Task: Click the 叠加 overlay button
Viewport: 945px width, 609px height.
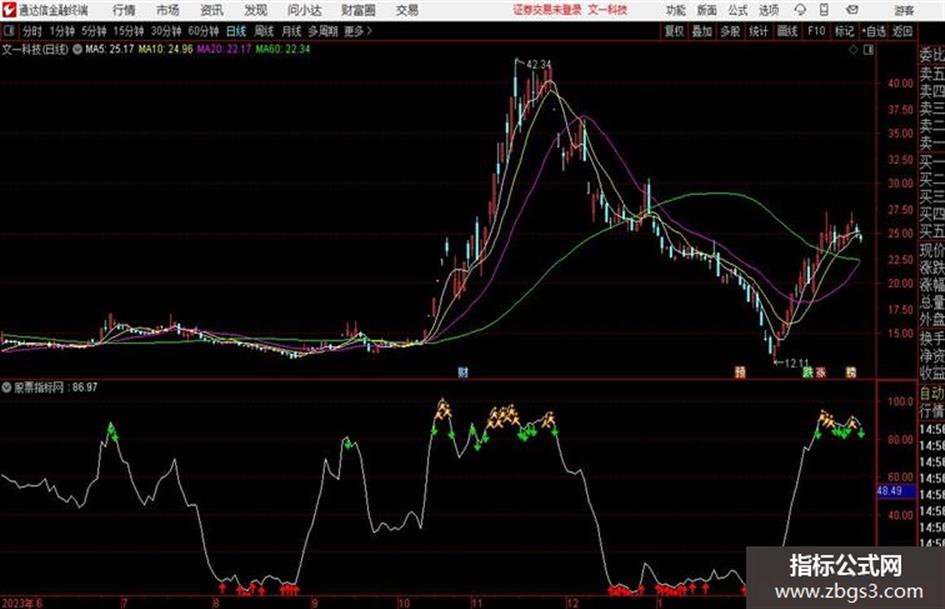Action: pos(702,31)
